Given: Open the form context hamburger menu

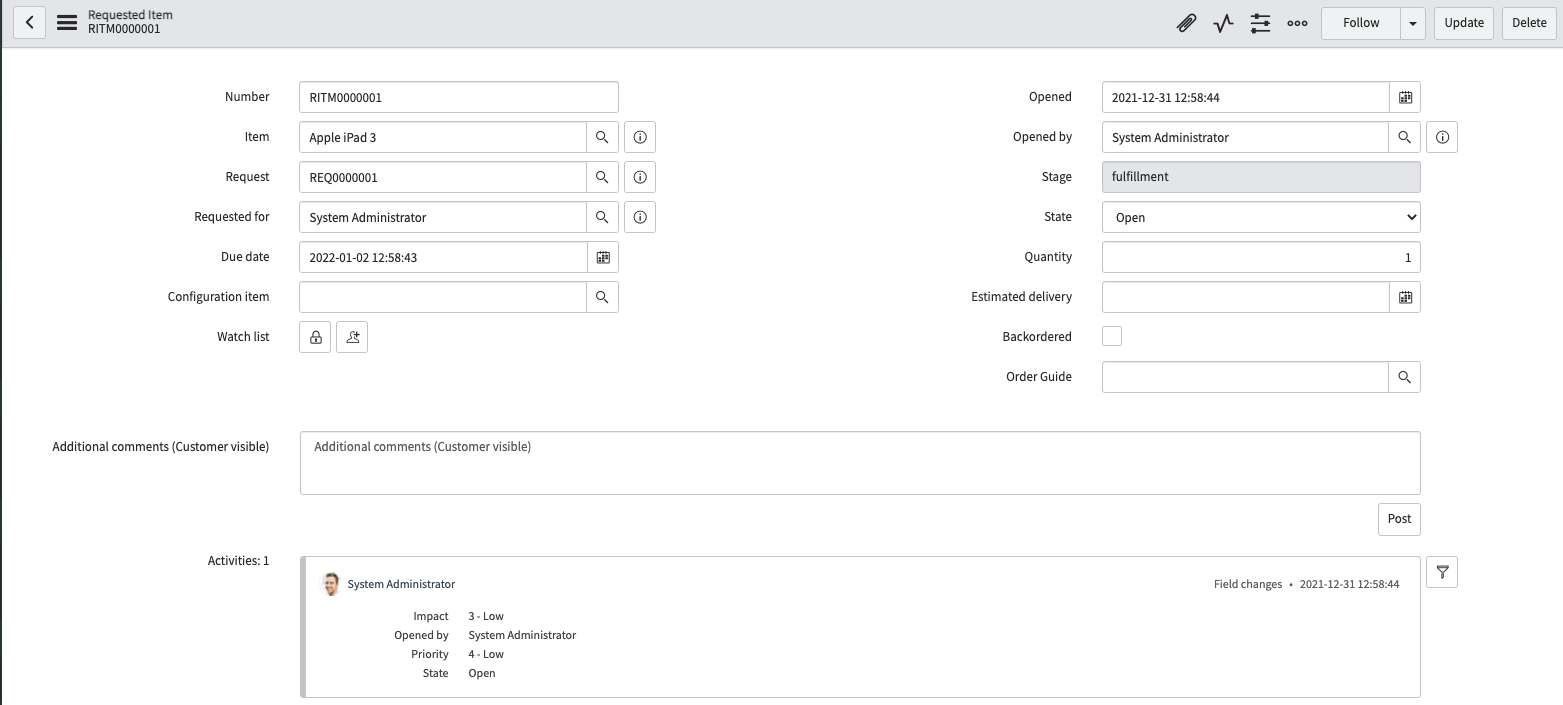Looking at the screenshot, I should pos(67,22).
